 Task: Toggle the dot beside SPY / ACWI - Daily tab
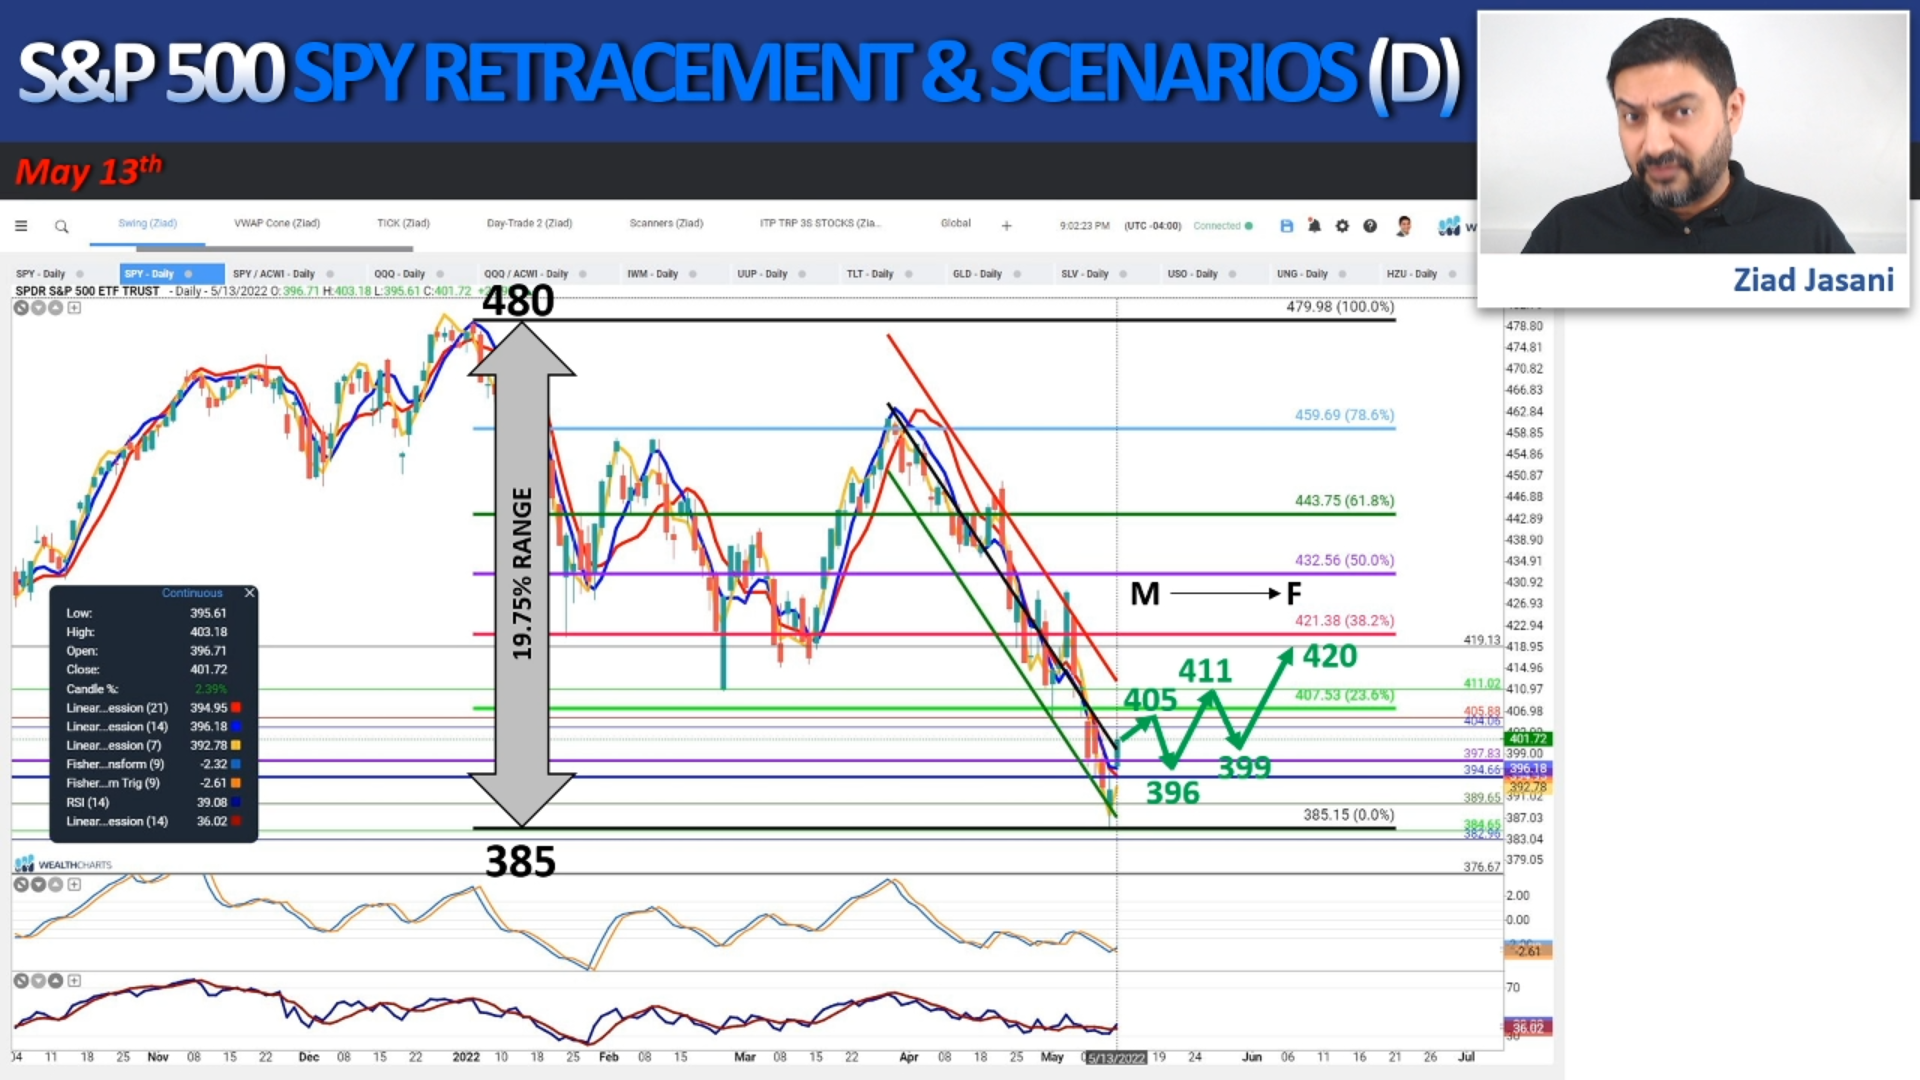pos(330,274)
